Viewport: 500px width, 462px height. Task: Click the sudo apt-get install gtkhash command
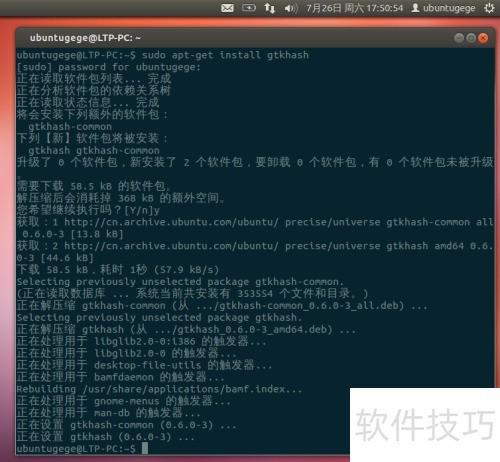[x=225, y=55]
